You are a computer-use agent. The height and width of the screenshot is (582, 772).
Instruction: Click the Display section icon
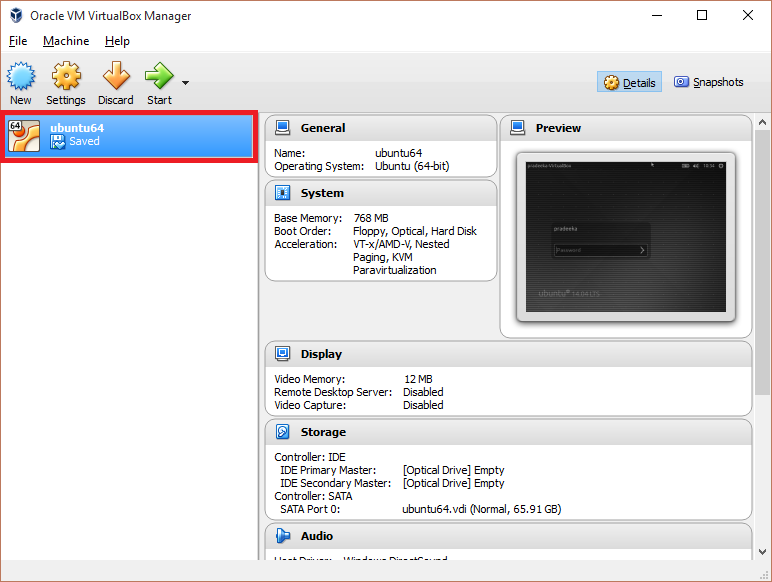click(x=283, y=354)
